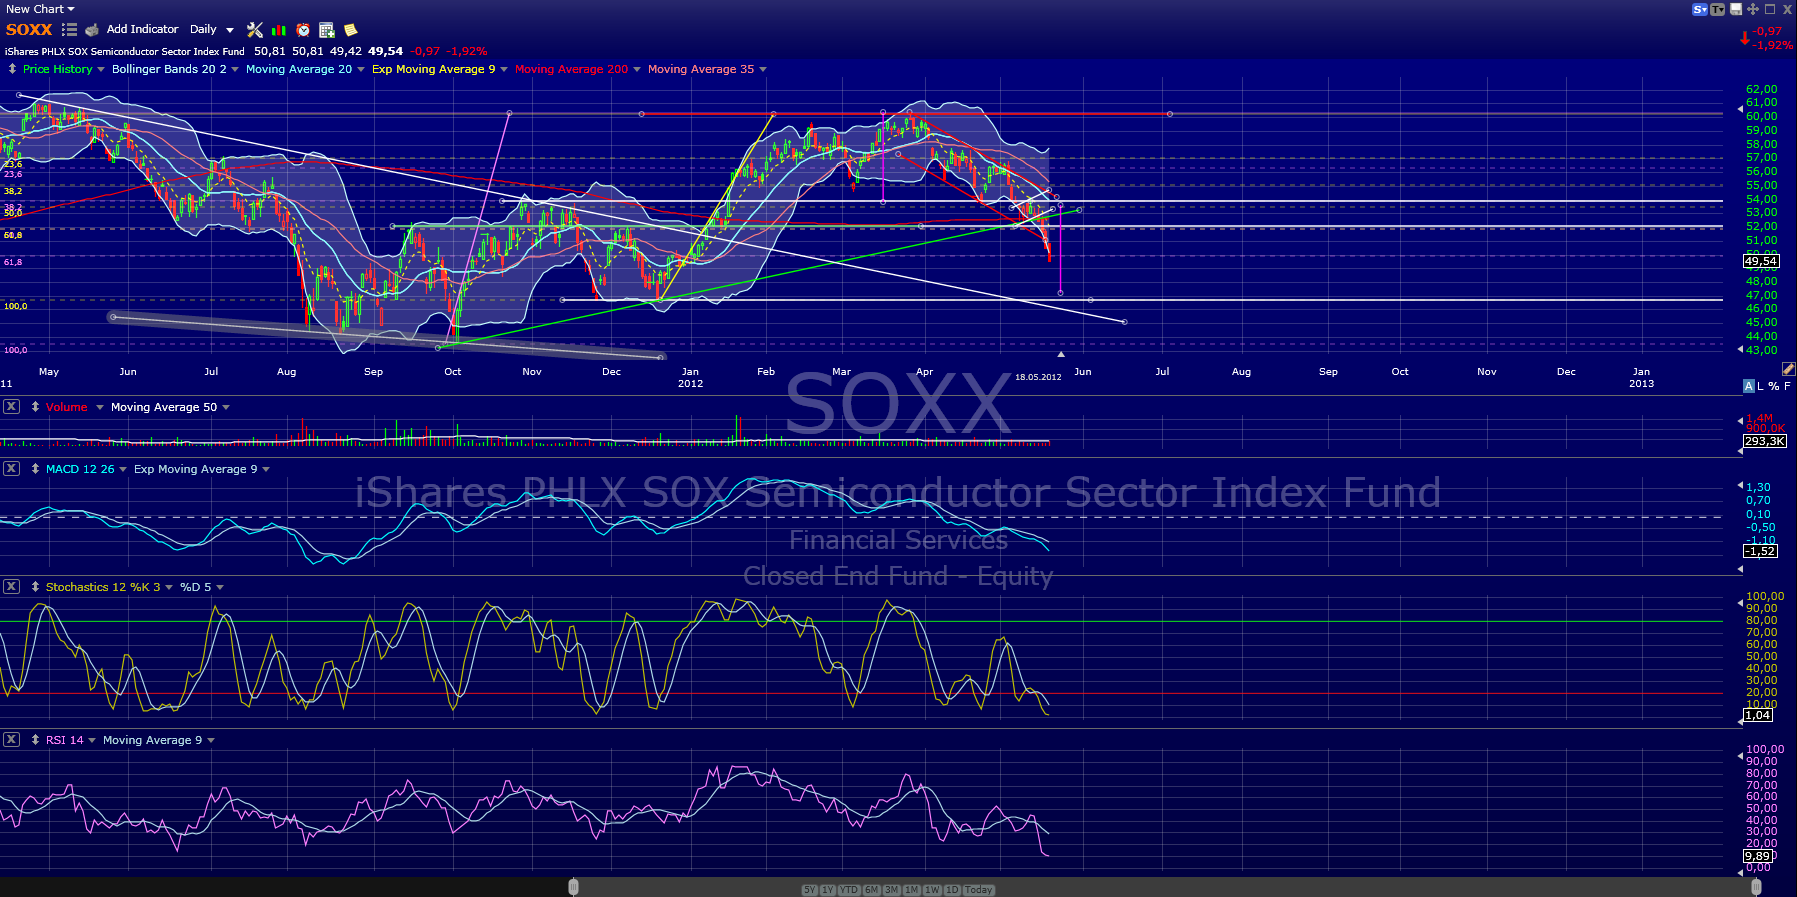Click the 49,54 current price label
The width and height of the screenshot is (1797, 897).
point(1761,261)
